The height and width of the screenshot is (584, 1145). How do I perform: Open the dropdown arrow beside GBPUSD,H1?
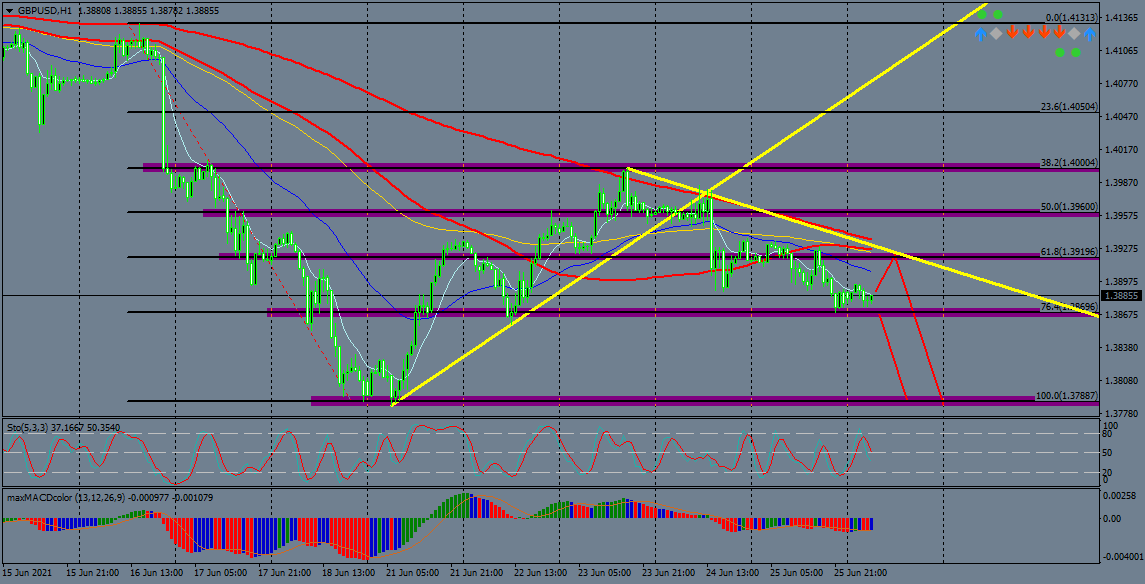click(x=8, y=11)
